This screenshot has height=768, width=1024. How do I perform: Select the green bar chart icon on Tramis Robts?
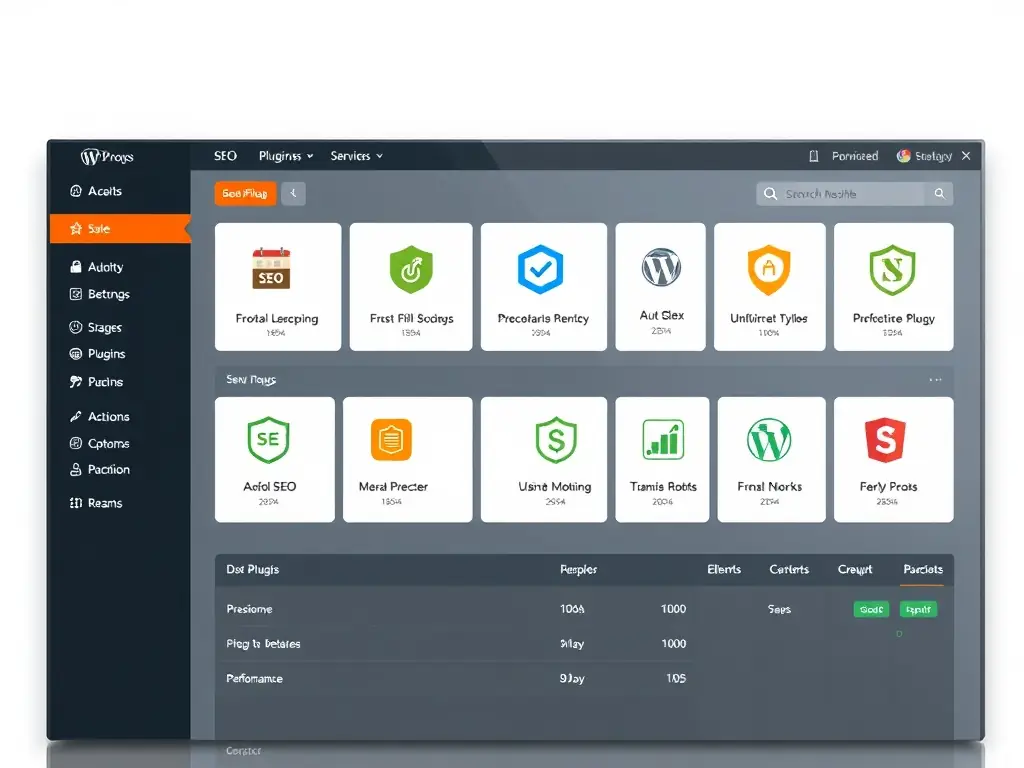(x=661, y=438)
